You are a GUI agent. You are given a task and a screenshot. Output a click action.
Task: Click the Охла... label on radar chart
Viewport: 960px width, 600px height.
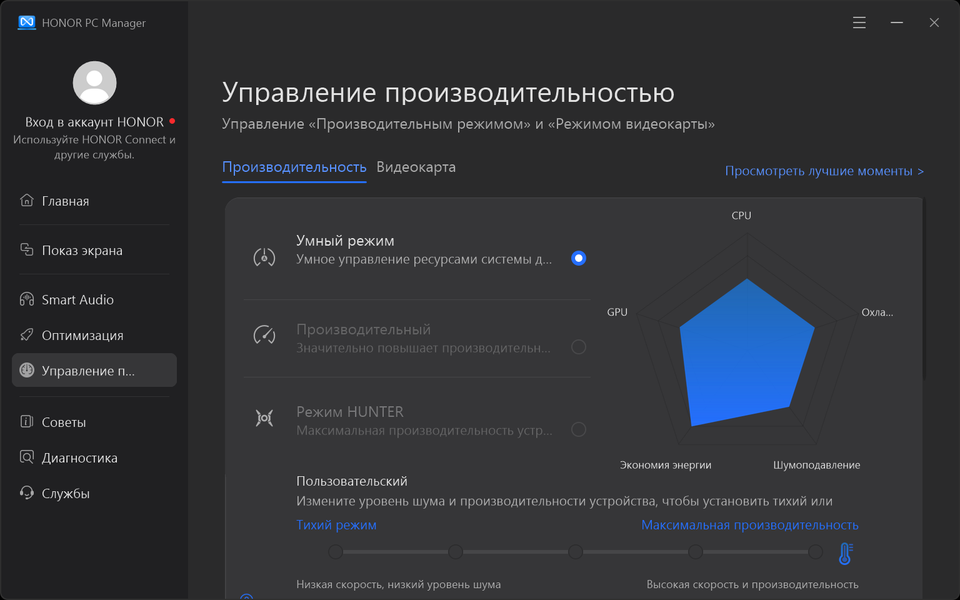[x=877, y=312]
